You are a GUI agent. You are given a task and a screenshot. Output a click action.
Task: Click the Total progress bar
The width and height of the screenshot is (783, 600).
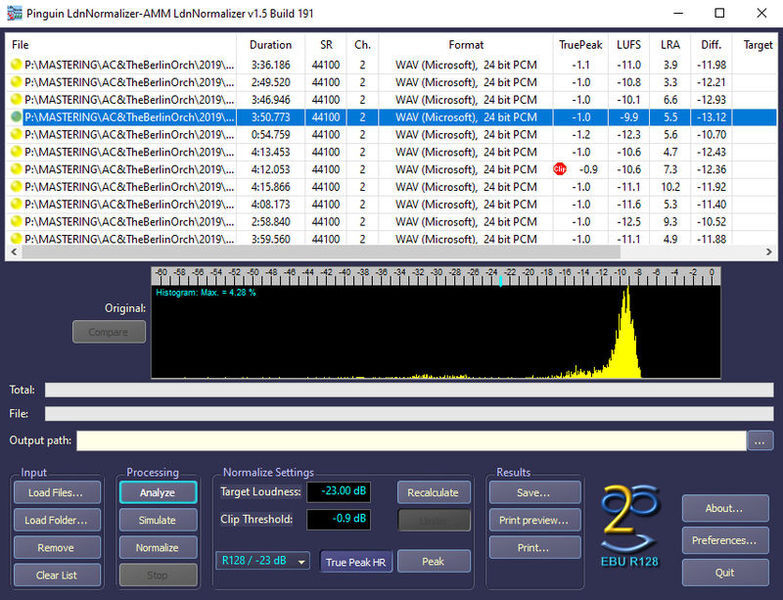pos(409,390)
